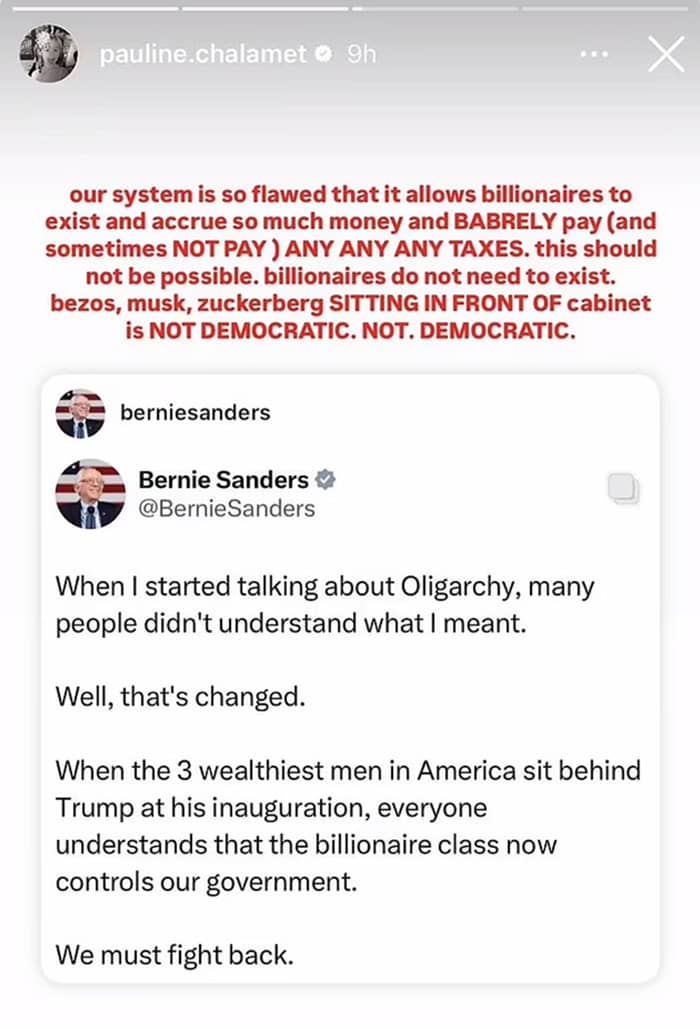Click the 9h story timestamp
Screen dimensions: 700x1028
[361, 55]
